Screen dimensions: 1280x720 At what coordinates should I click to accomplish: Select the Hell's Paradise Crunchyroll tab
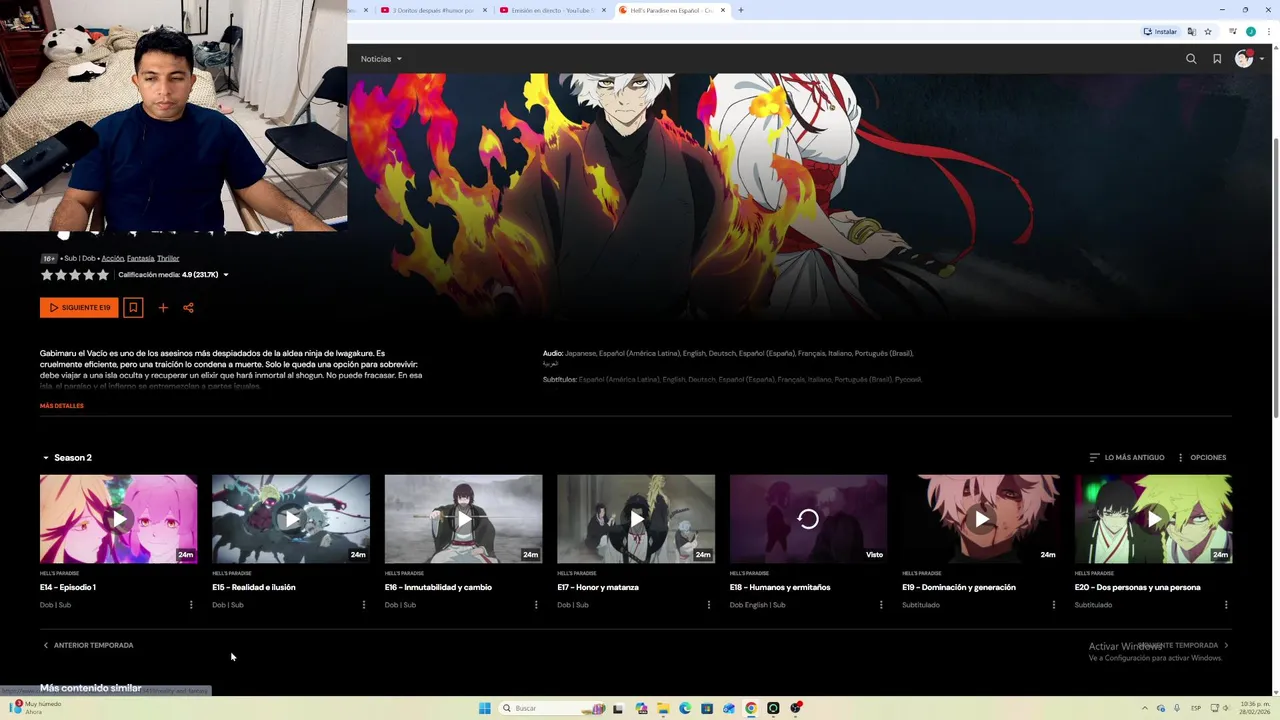point(671,10)
